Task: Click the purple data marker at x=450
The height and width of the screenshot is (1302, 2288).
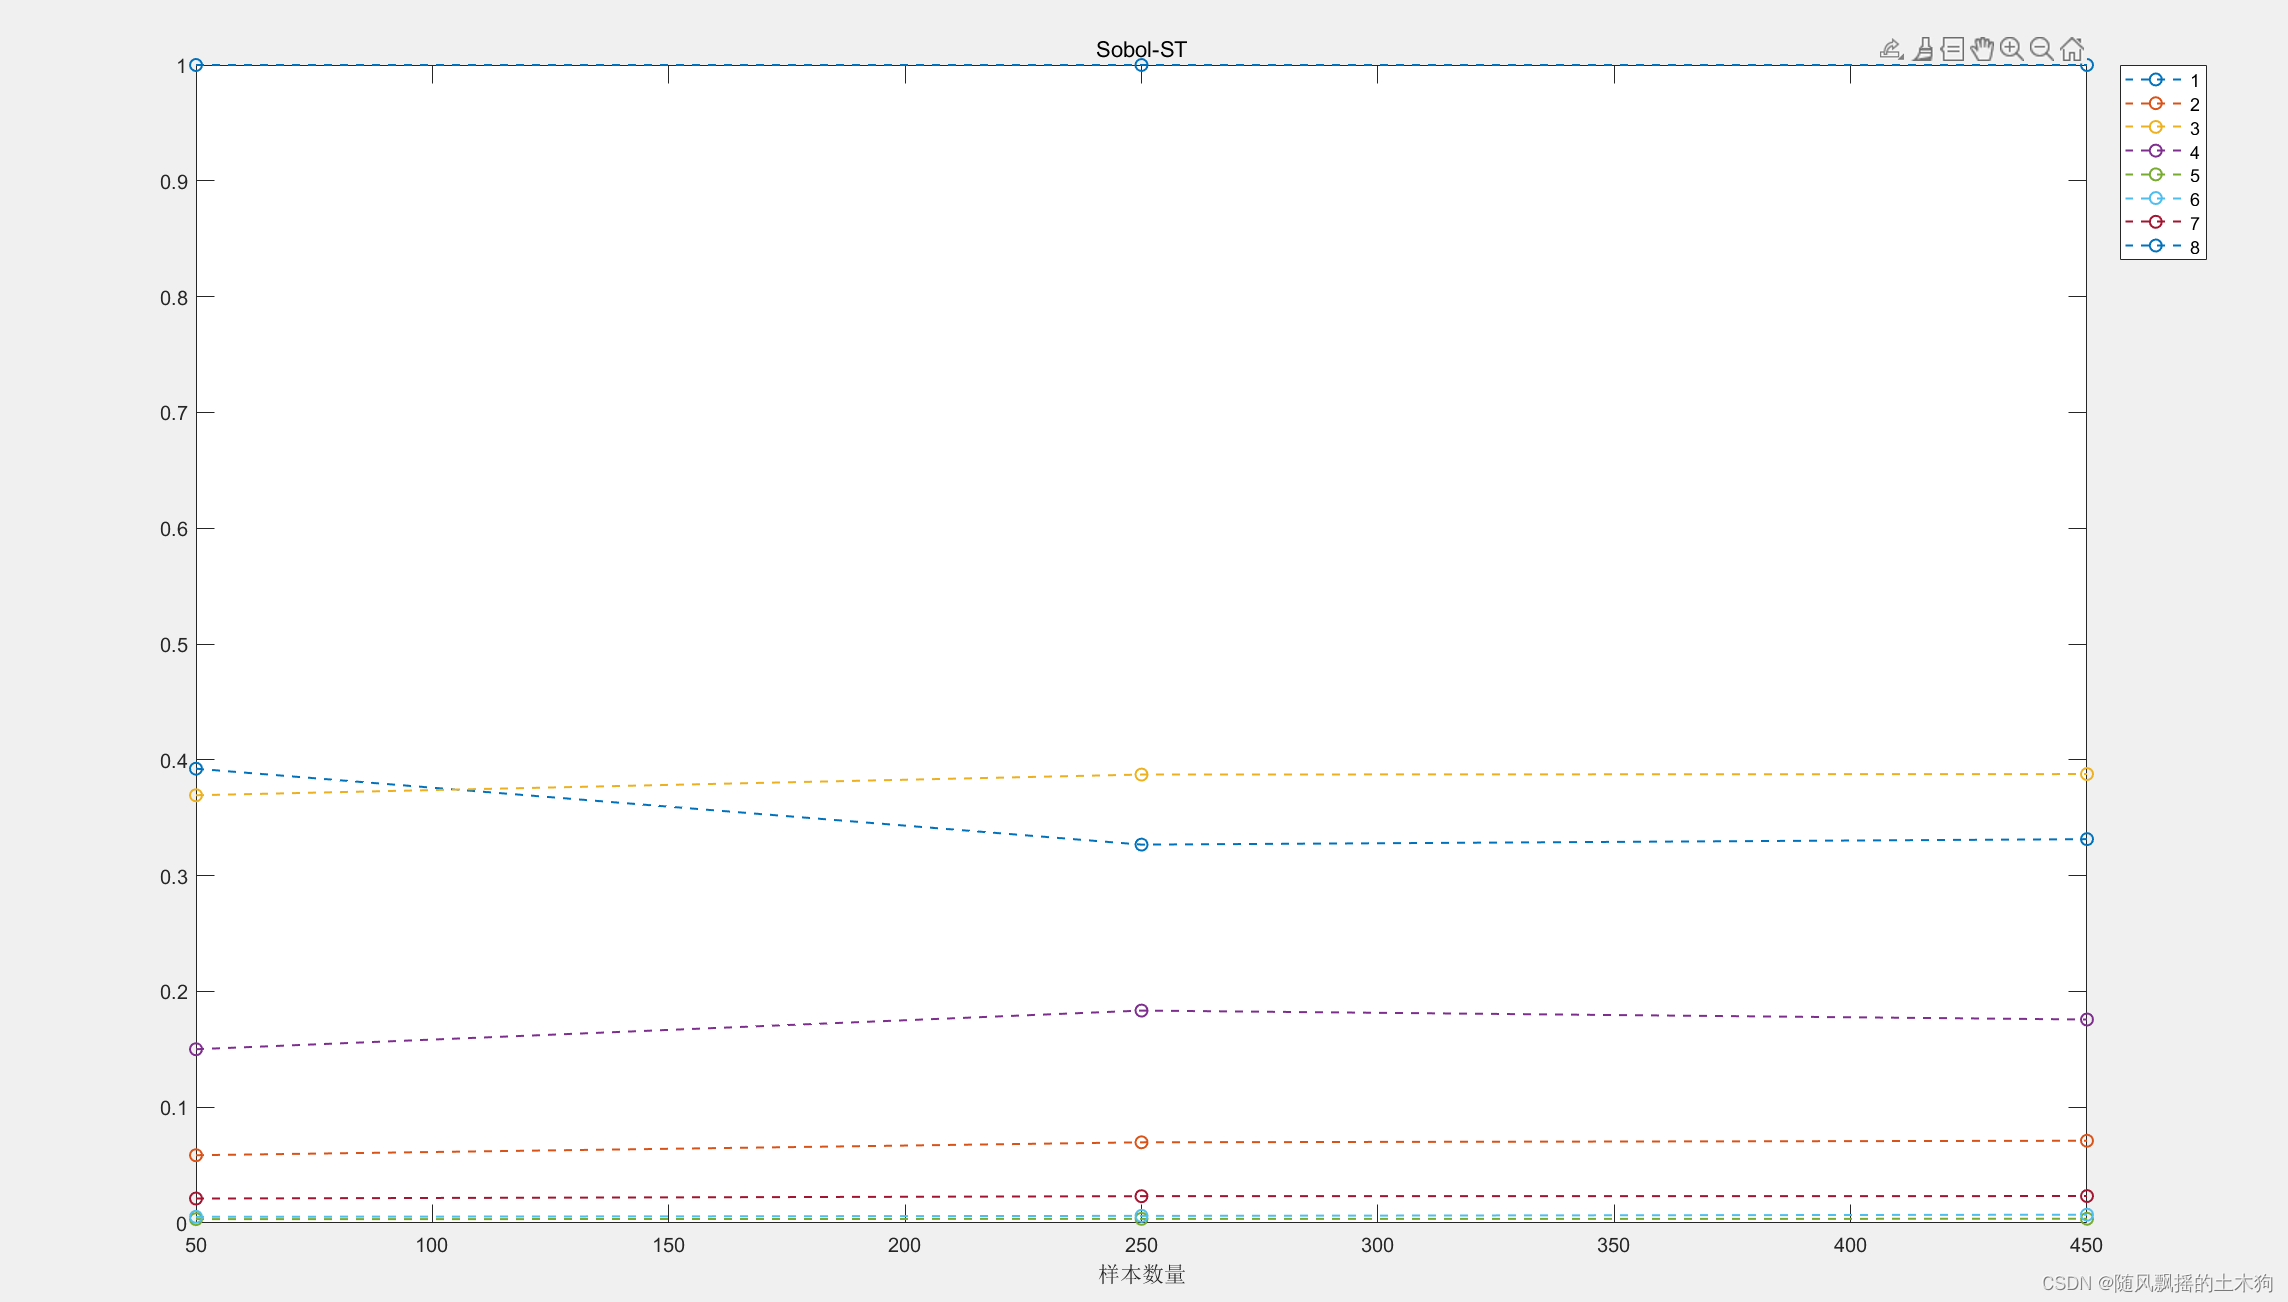Action: 2086,1020
